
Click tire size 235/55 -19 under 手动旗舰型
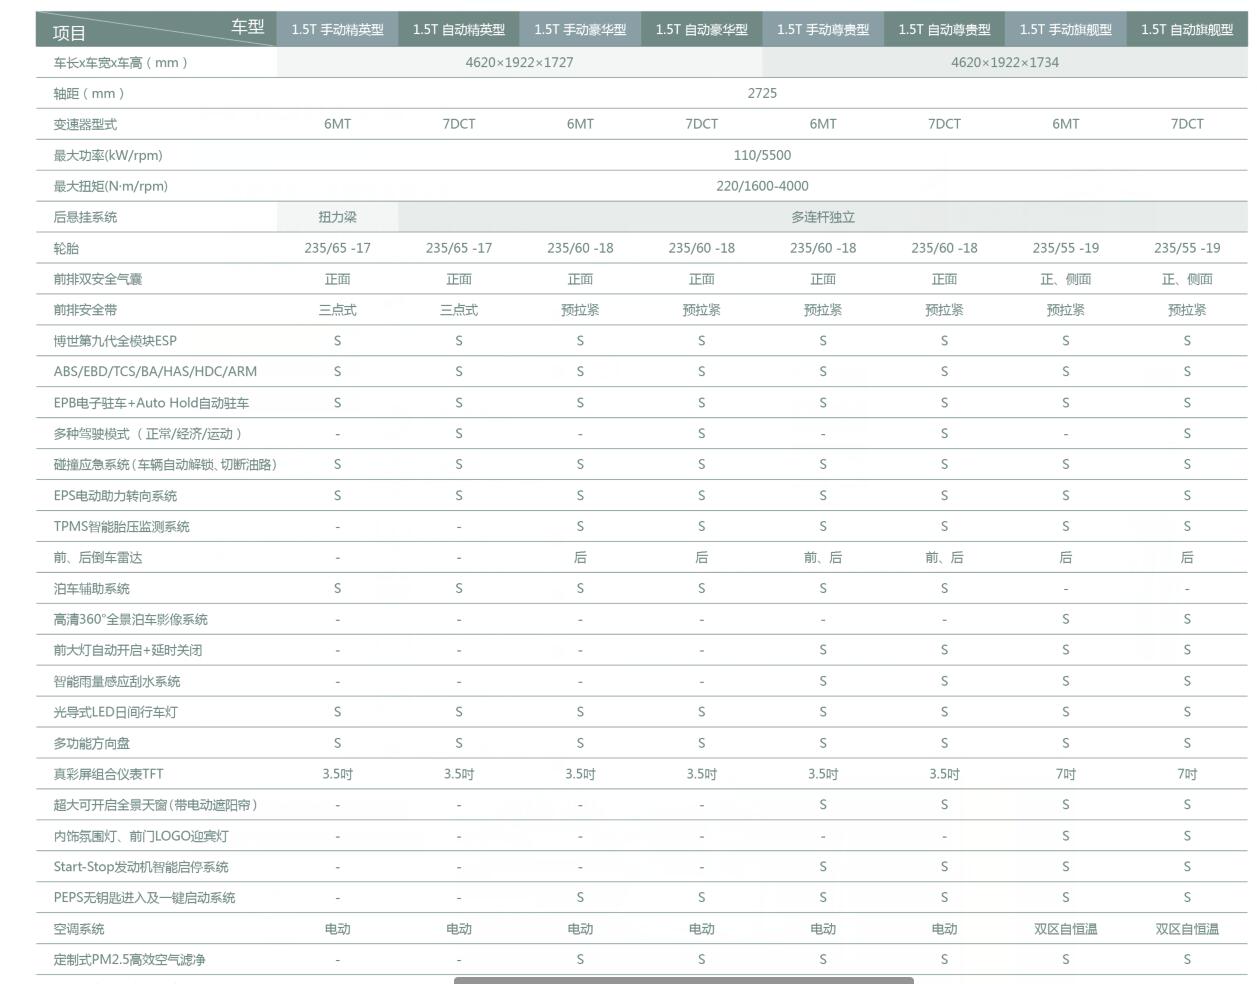[x=1066, y=248]
